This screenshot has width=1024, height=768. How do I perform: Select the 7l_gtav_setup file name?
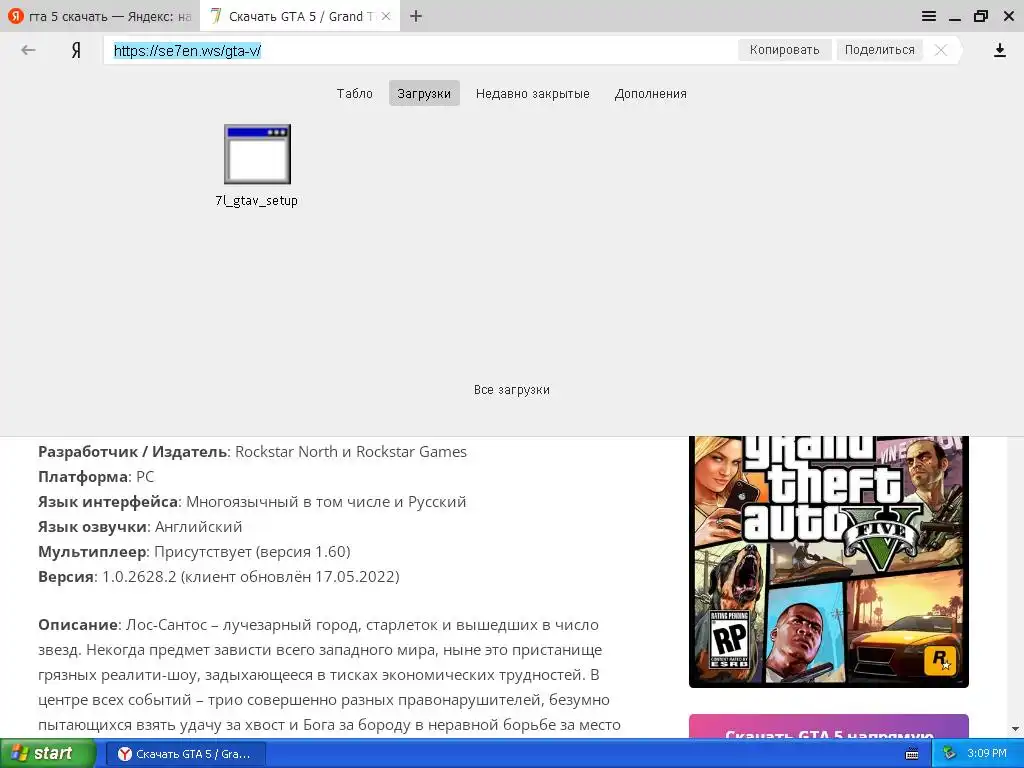(257, 200)
